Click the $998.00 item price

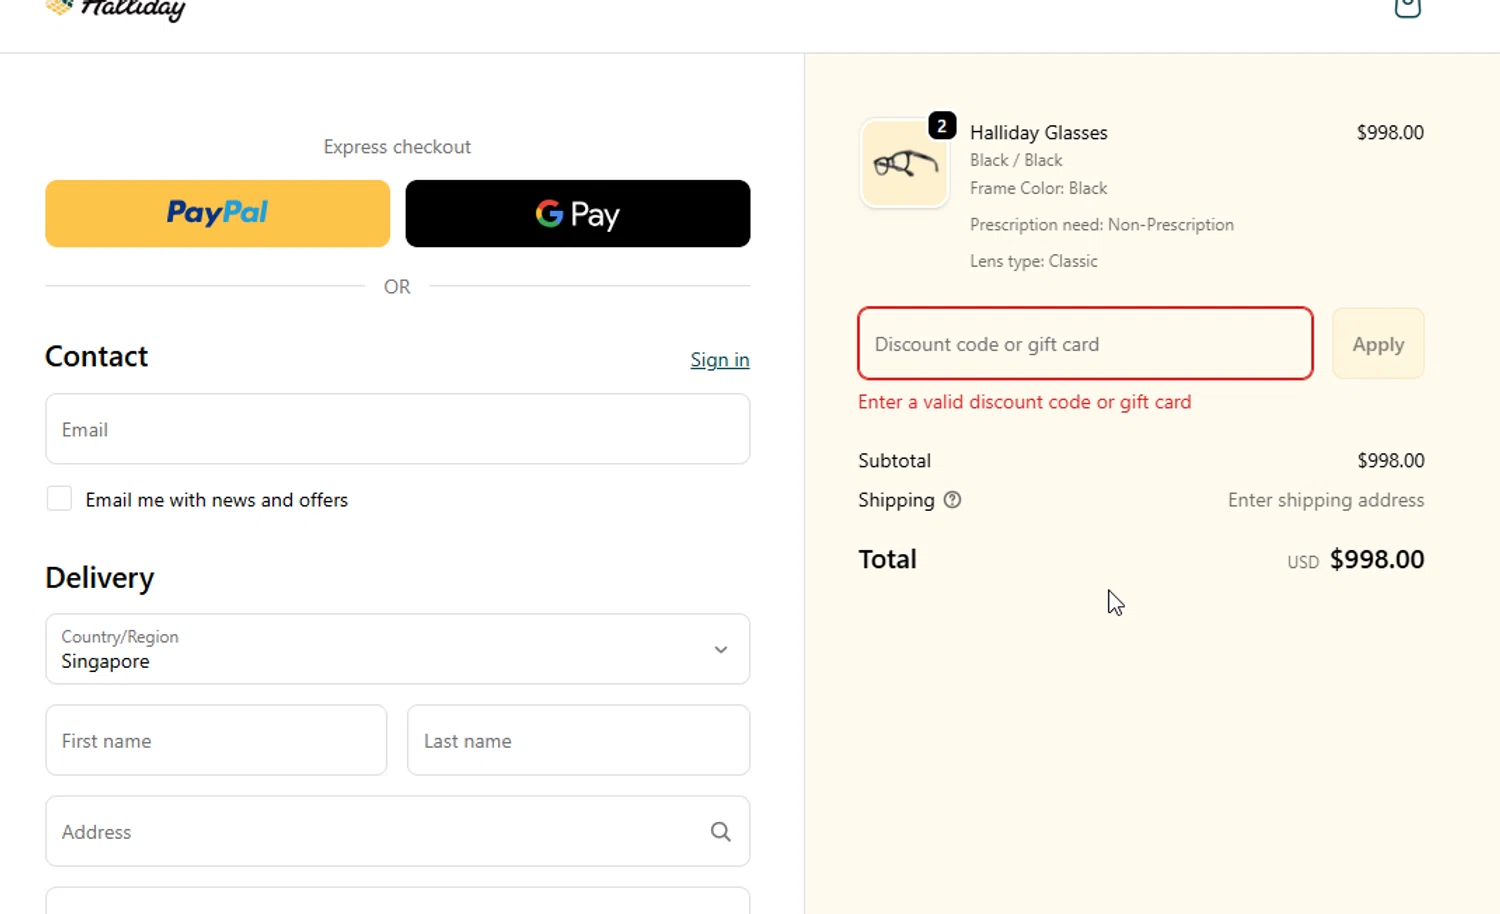(x=1390, y=132)
